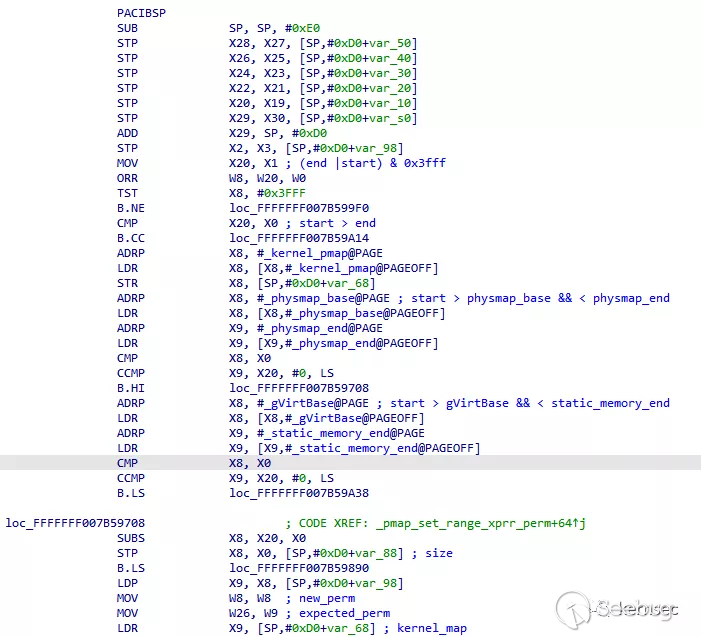Click #_gVirtBase@PAGE on the ADRP line

(313, 403)
